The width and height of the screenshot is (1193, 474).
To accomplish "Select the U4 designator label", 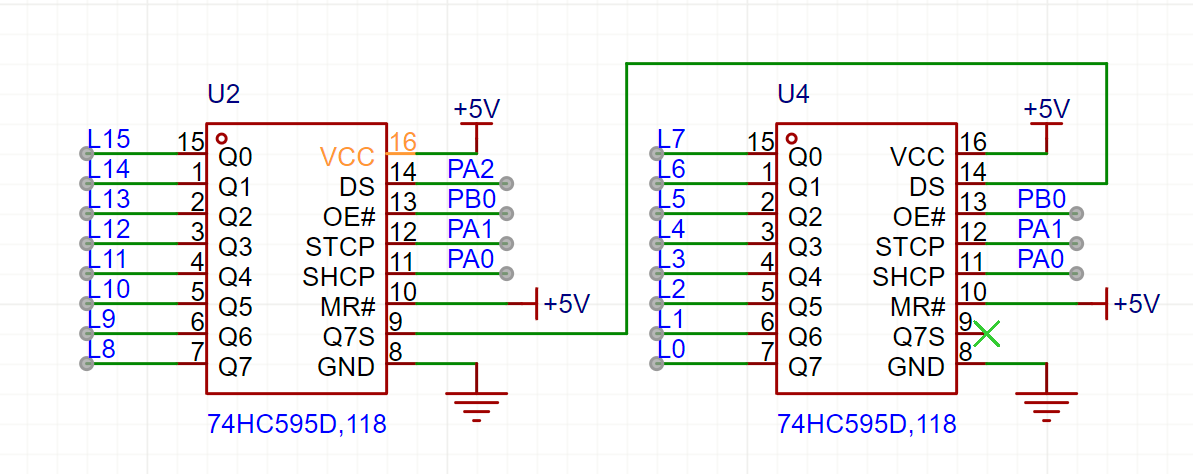I will (x=793, y=94).
